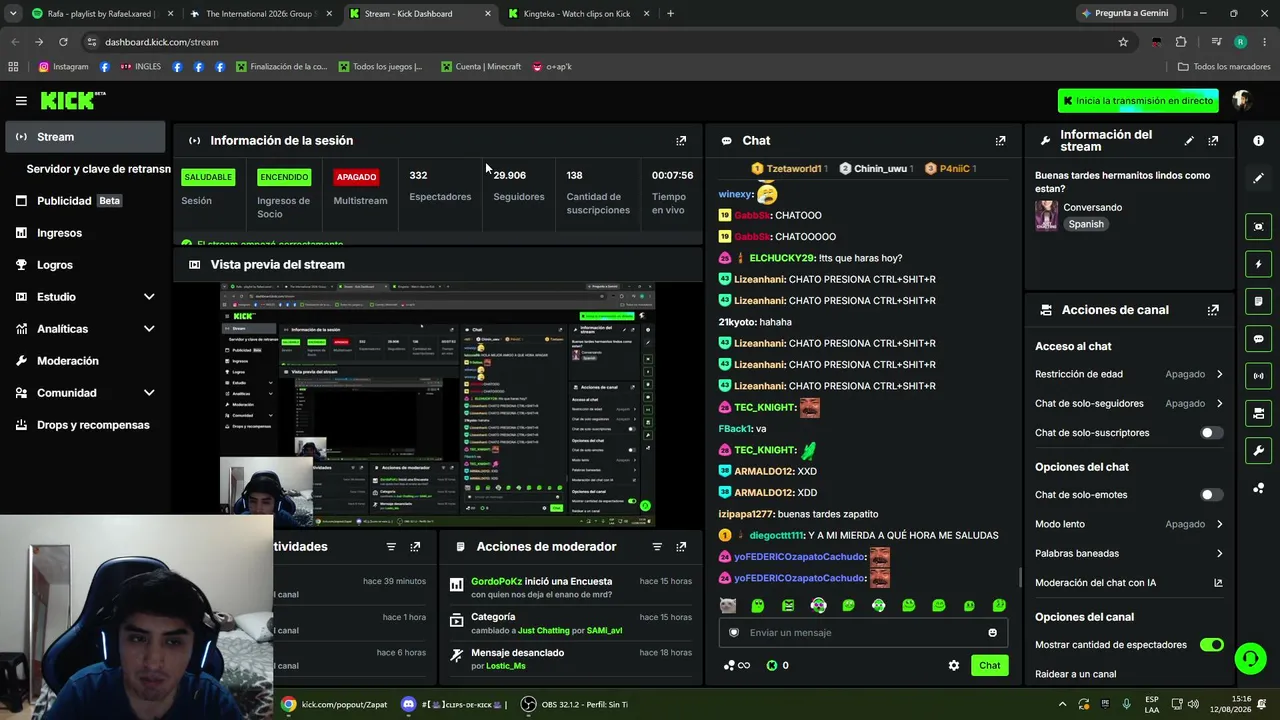Switch to The International 2026 browser tab

(x=260, y=14)
